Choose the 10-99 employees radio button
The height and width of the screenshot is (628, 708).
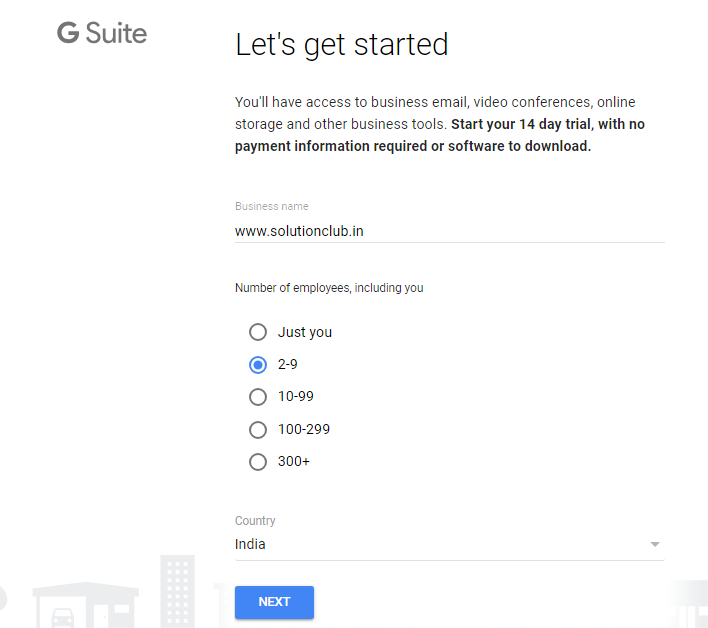click(258, 397)
